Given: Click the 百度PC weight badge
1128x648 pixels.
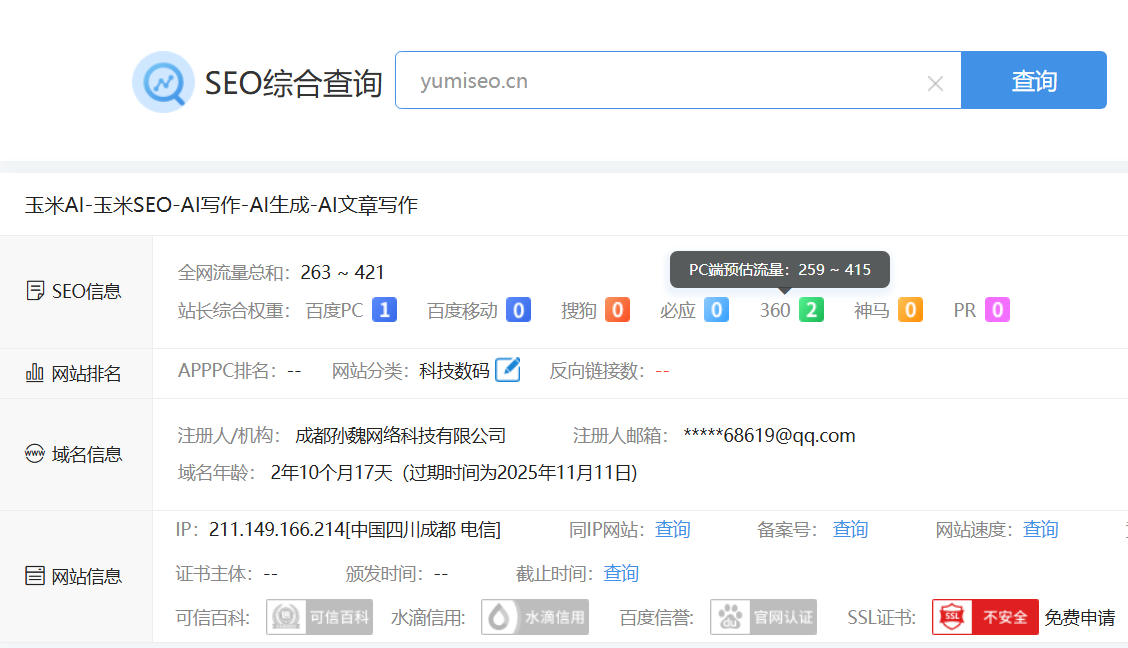Looking at the screenshot, I should click(385, 310).
